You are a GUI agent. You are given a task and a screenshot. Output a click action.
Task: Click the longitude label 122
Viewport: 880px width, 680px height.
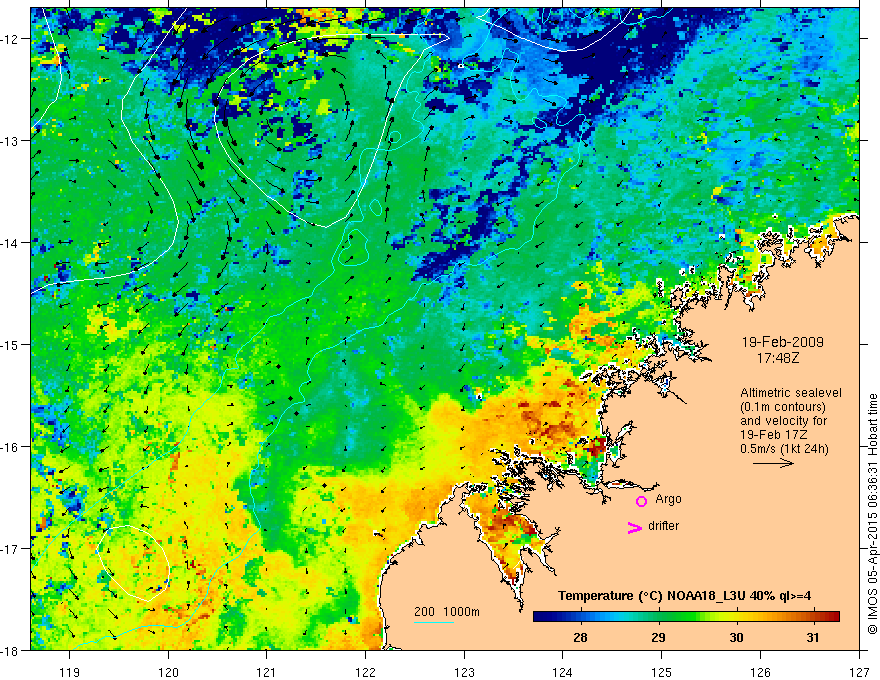(x=365, y=672)
